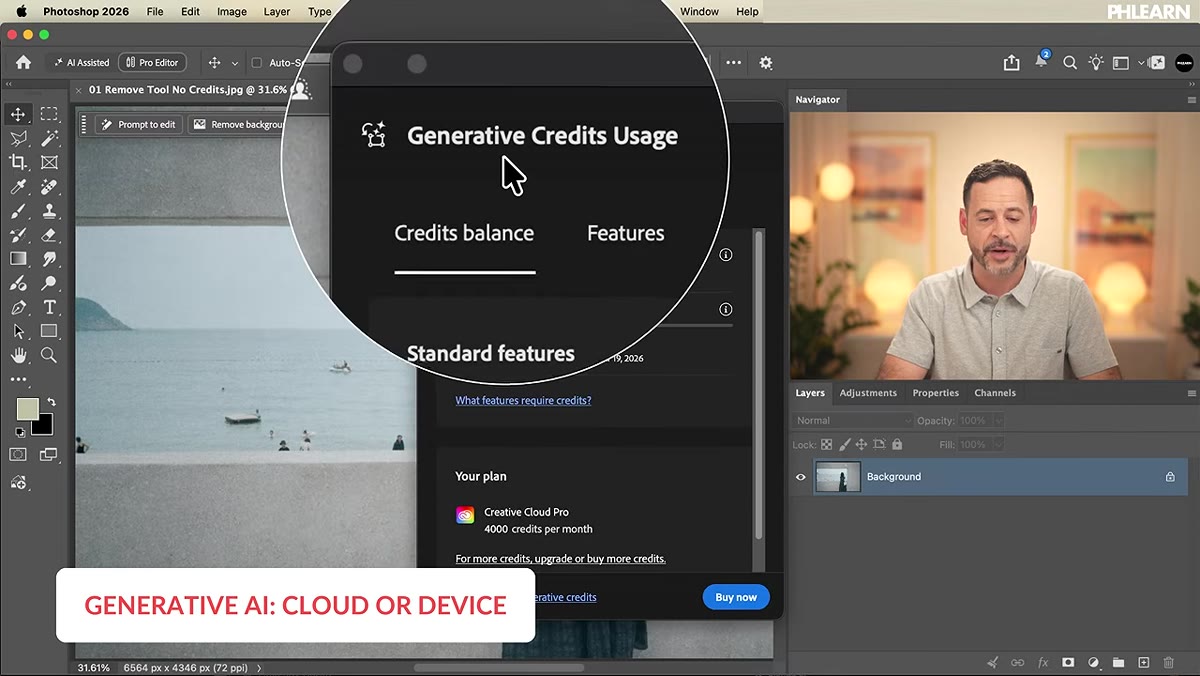This screenshot has height=676, width=1200.
Task: Open the Search magnifier in options bar
Action: (x=1070, y=62)
